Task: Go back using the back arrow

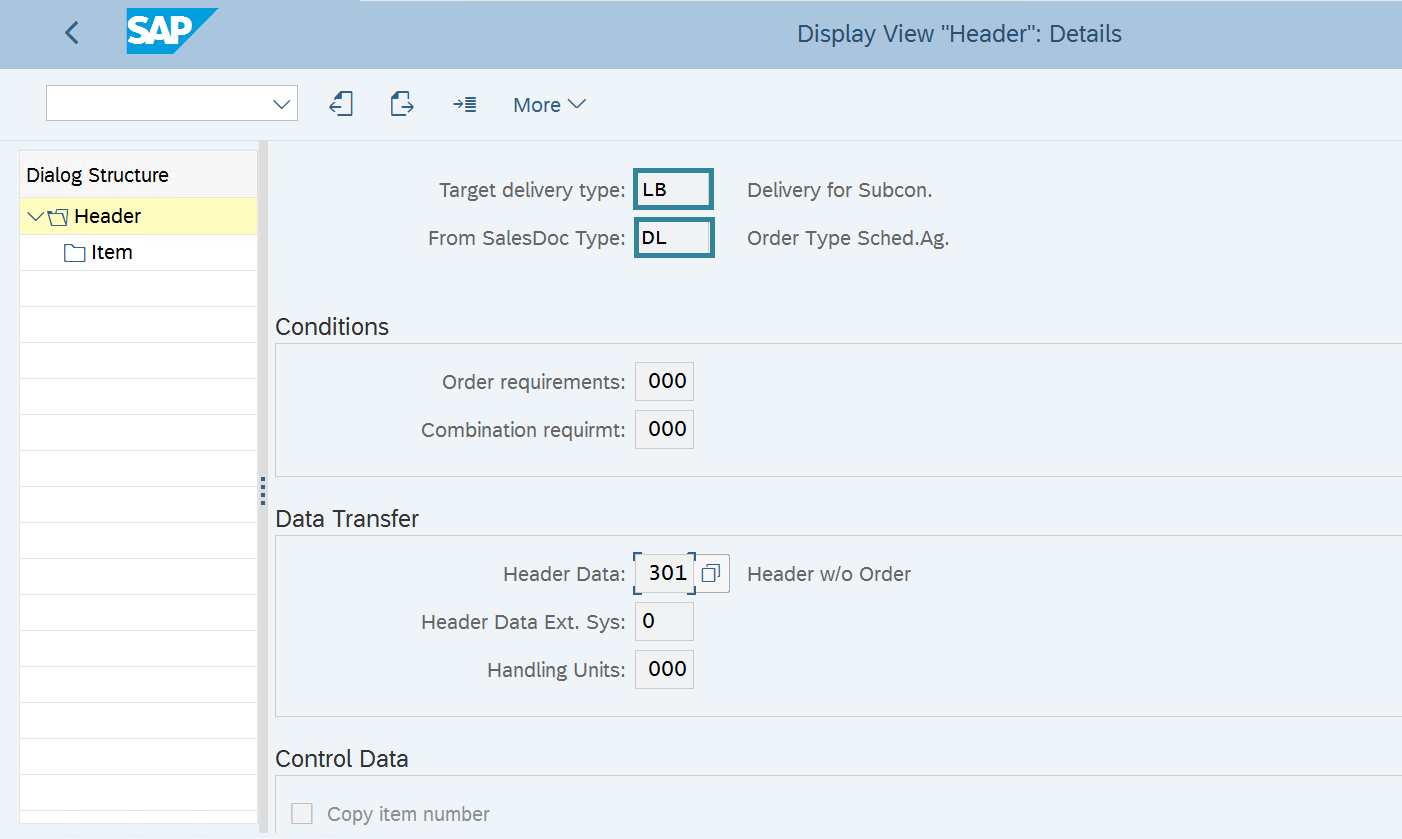Action: 72,33
